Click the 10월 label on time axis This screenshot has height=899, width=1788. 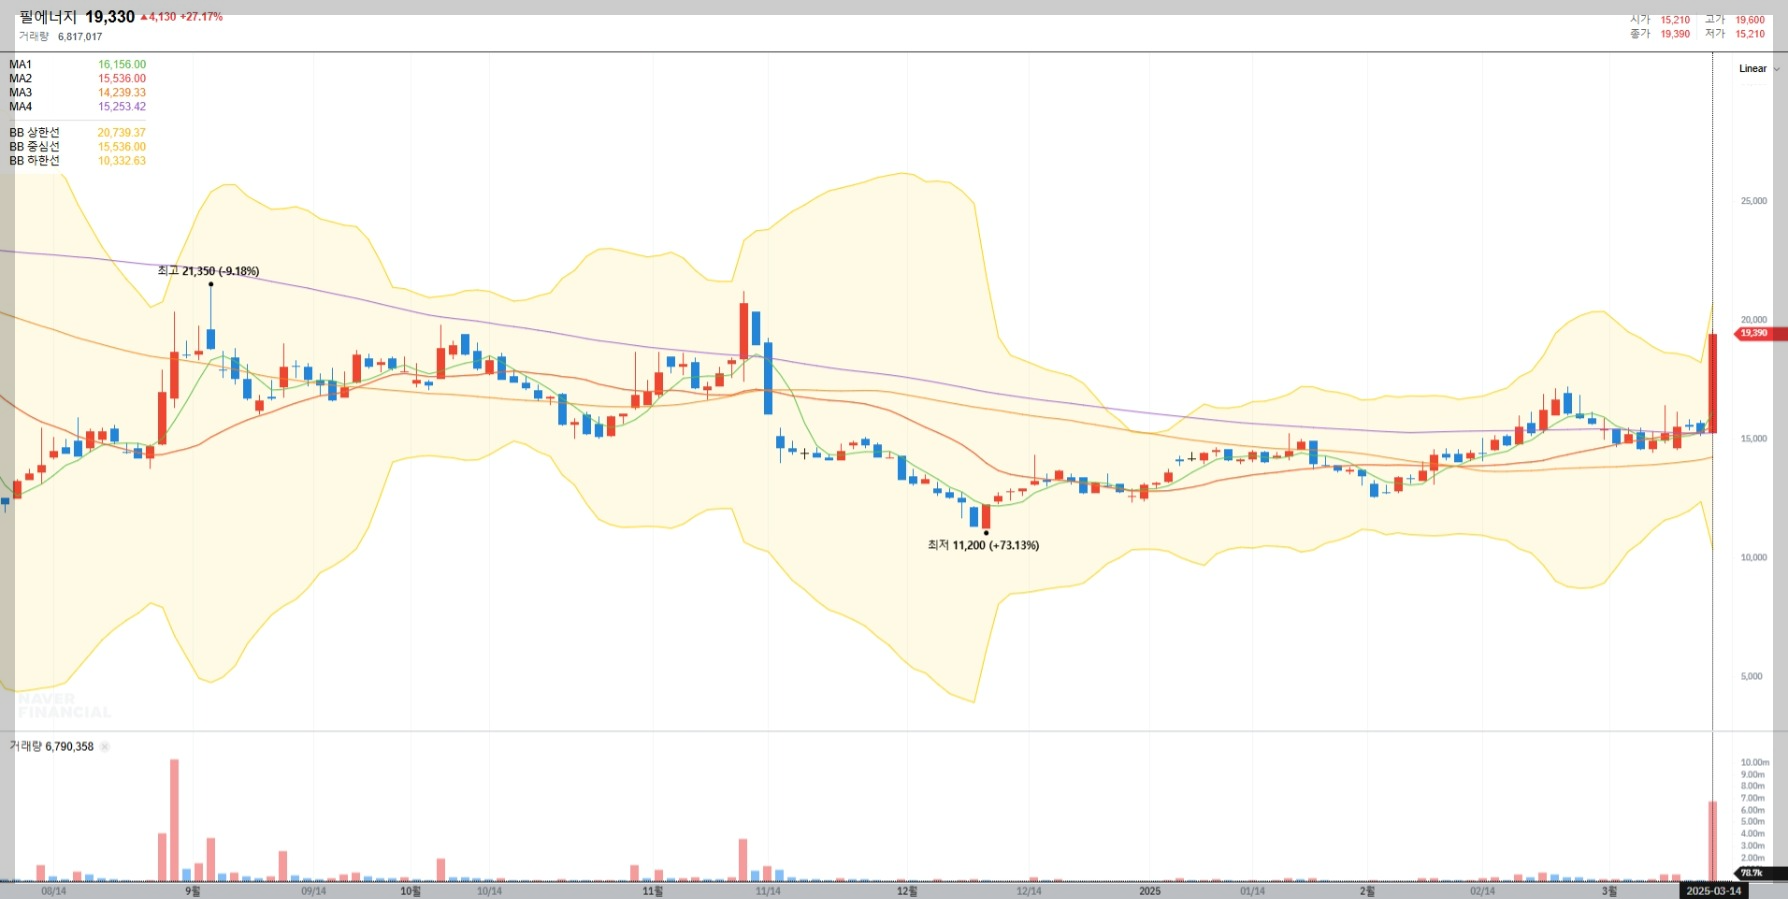[411, 891]
